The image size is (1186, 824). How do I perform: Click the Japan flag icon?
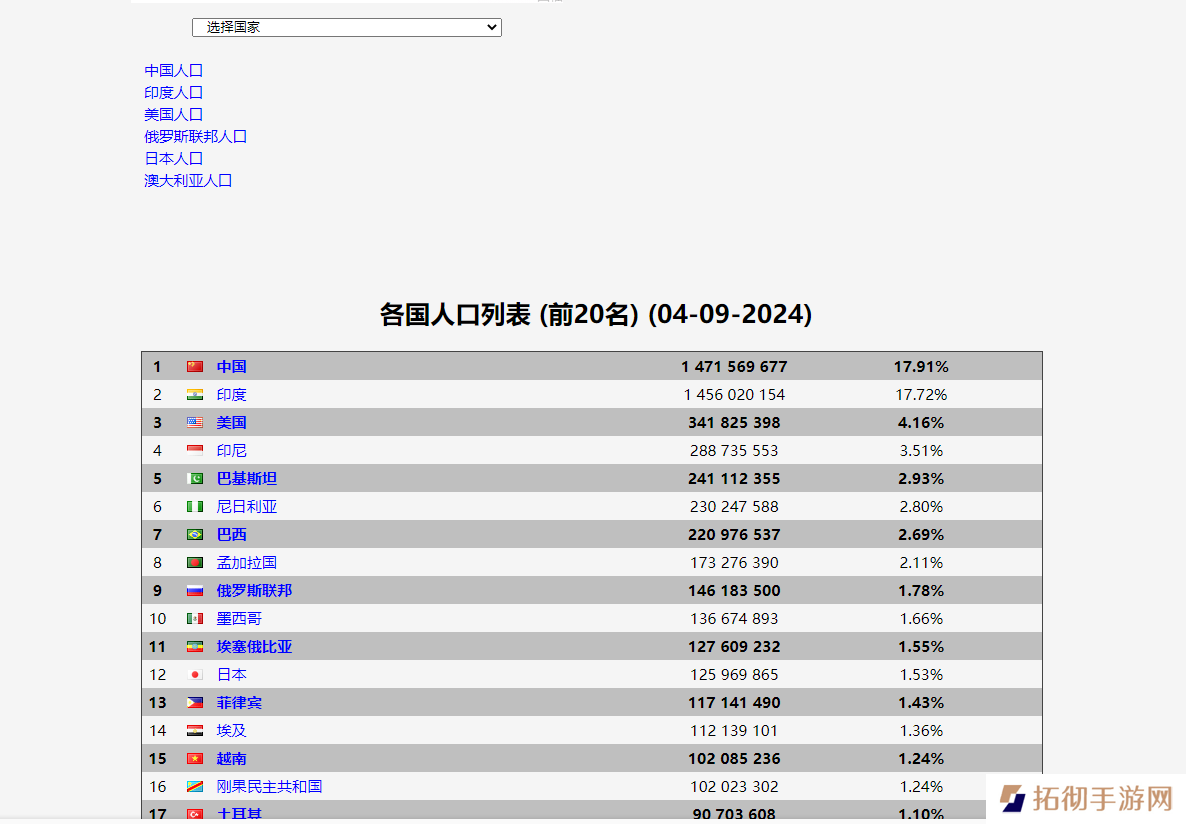click(x=195, y=675)
